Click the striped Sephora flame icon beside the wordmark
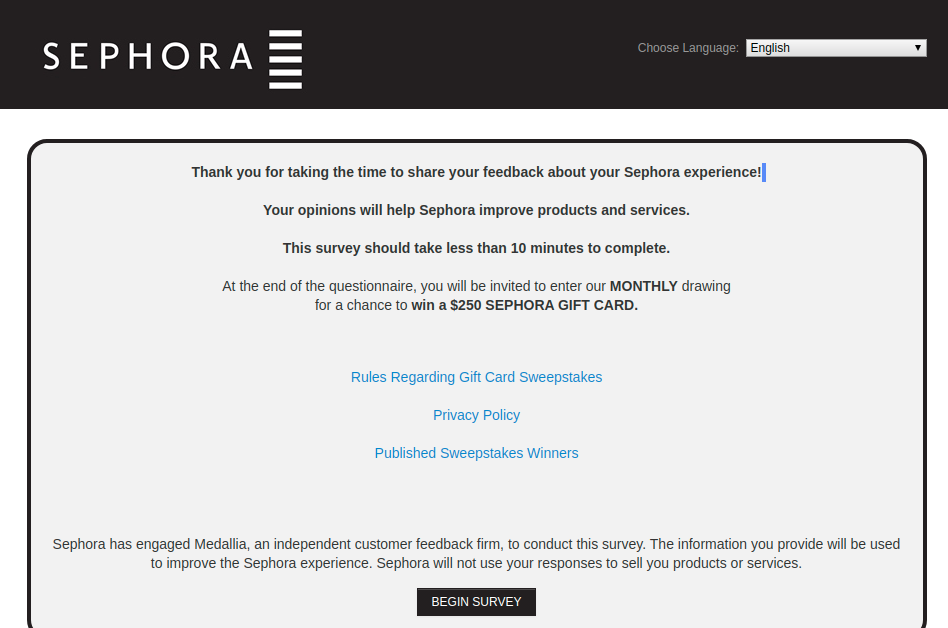The width and height of the screenshot is (948, 628). [284, 58]
